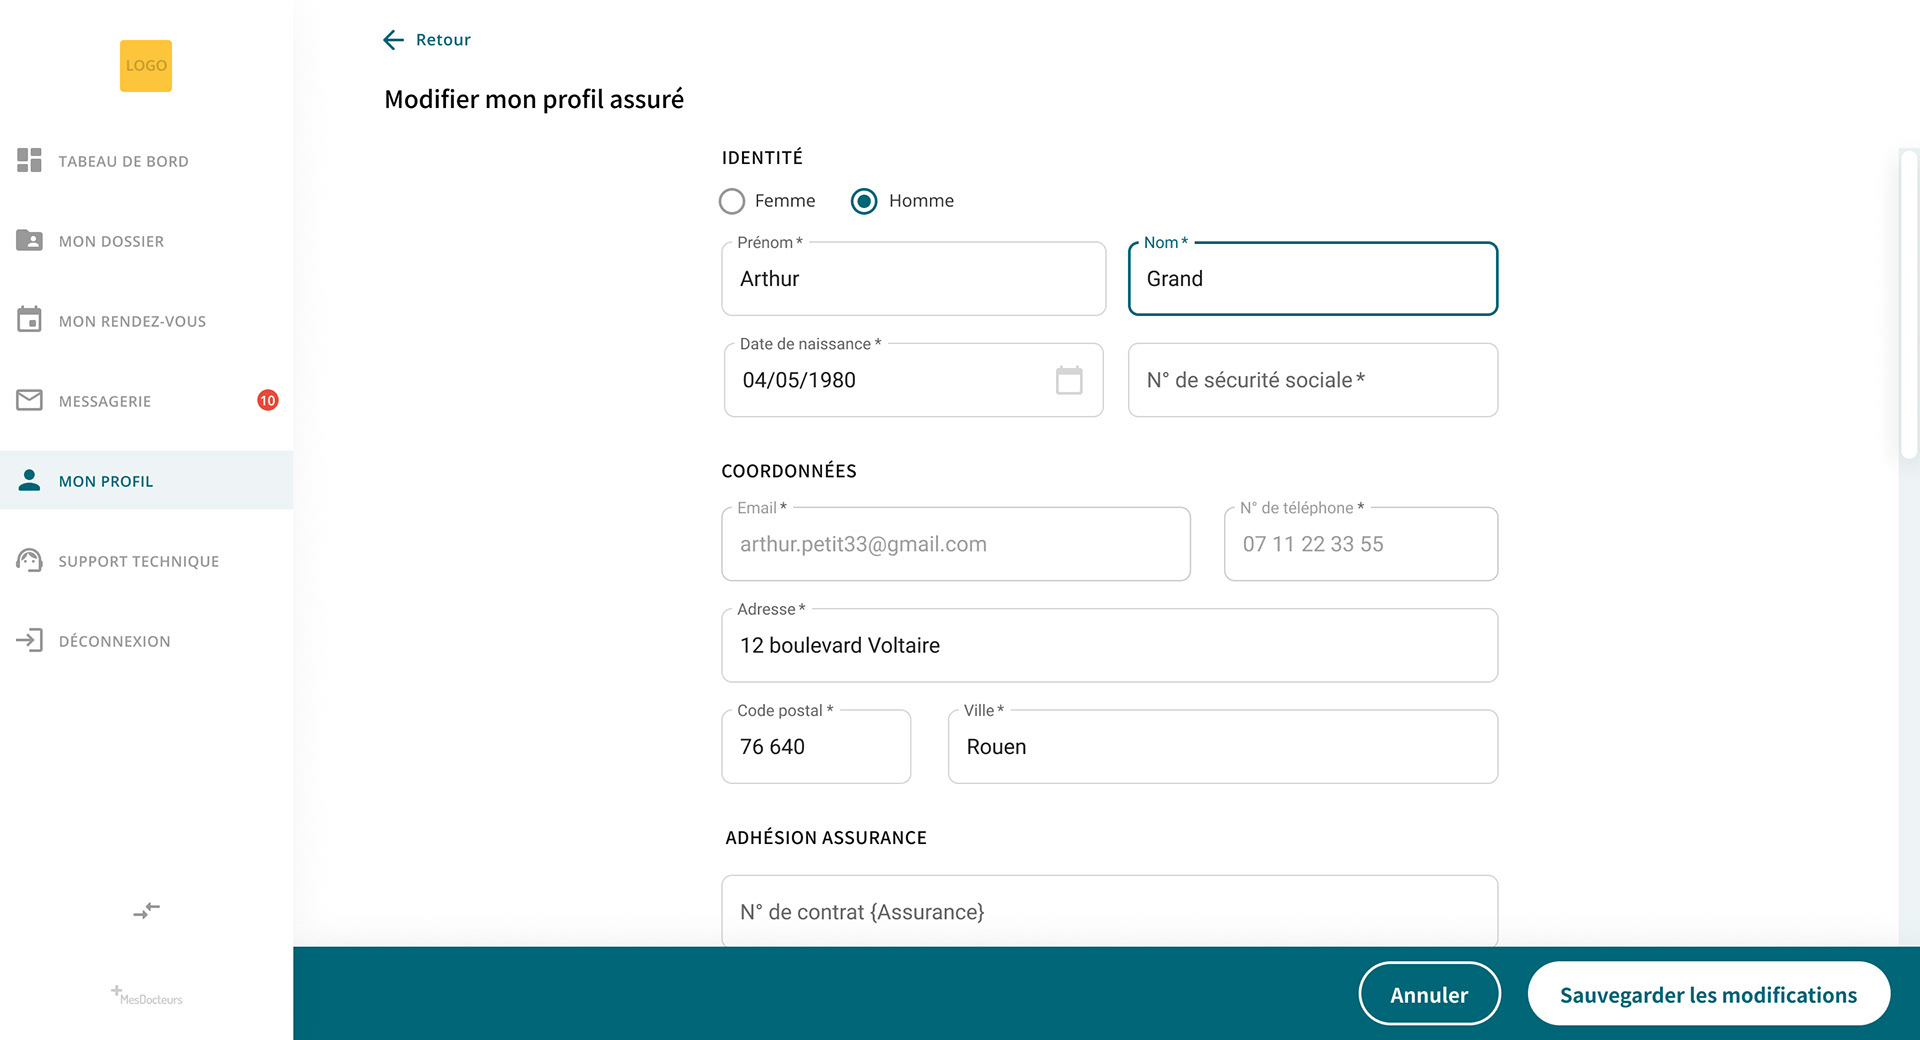Click the Email input field
Screen dimensions: 1920x1040
956,544
